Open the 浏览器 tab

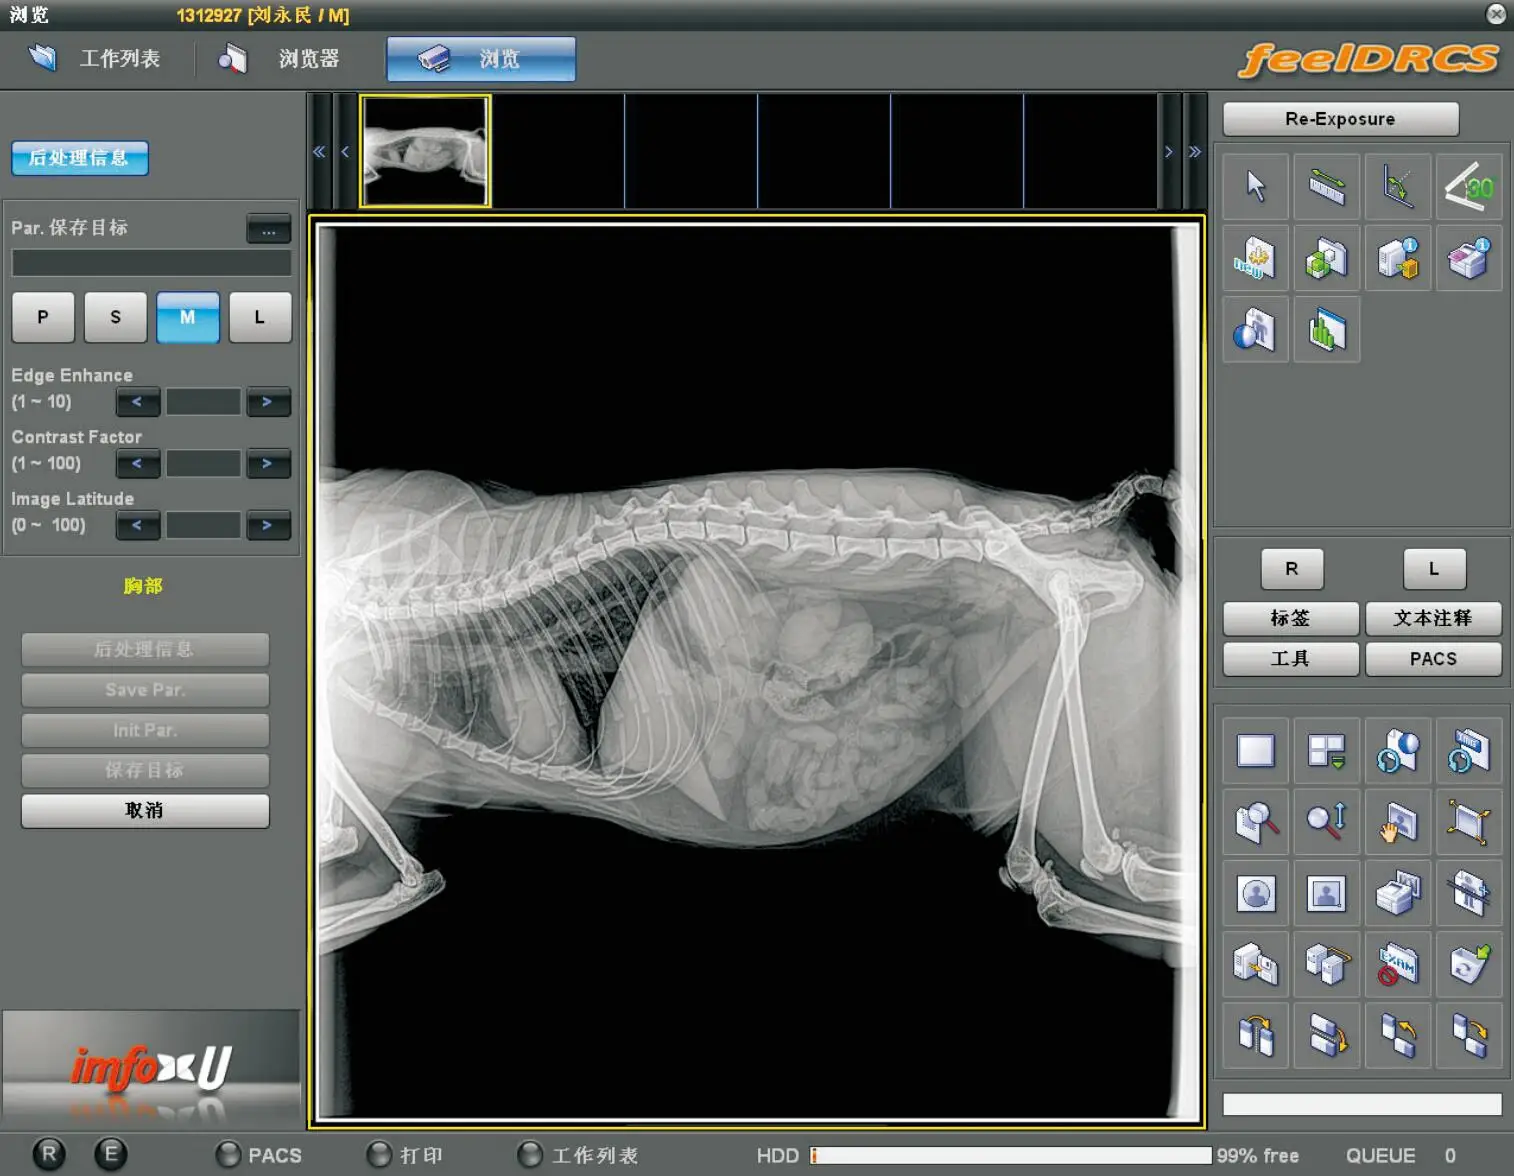coord(283,59)
